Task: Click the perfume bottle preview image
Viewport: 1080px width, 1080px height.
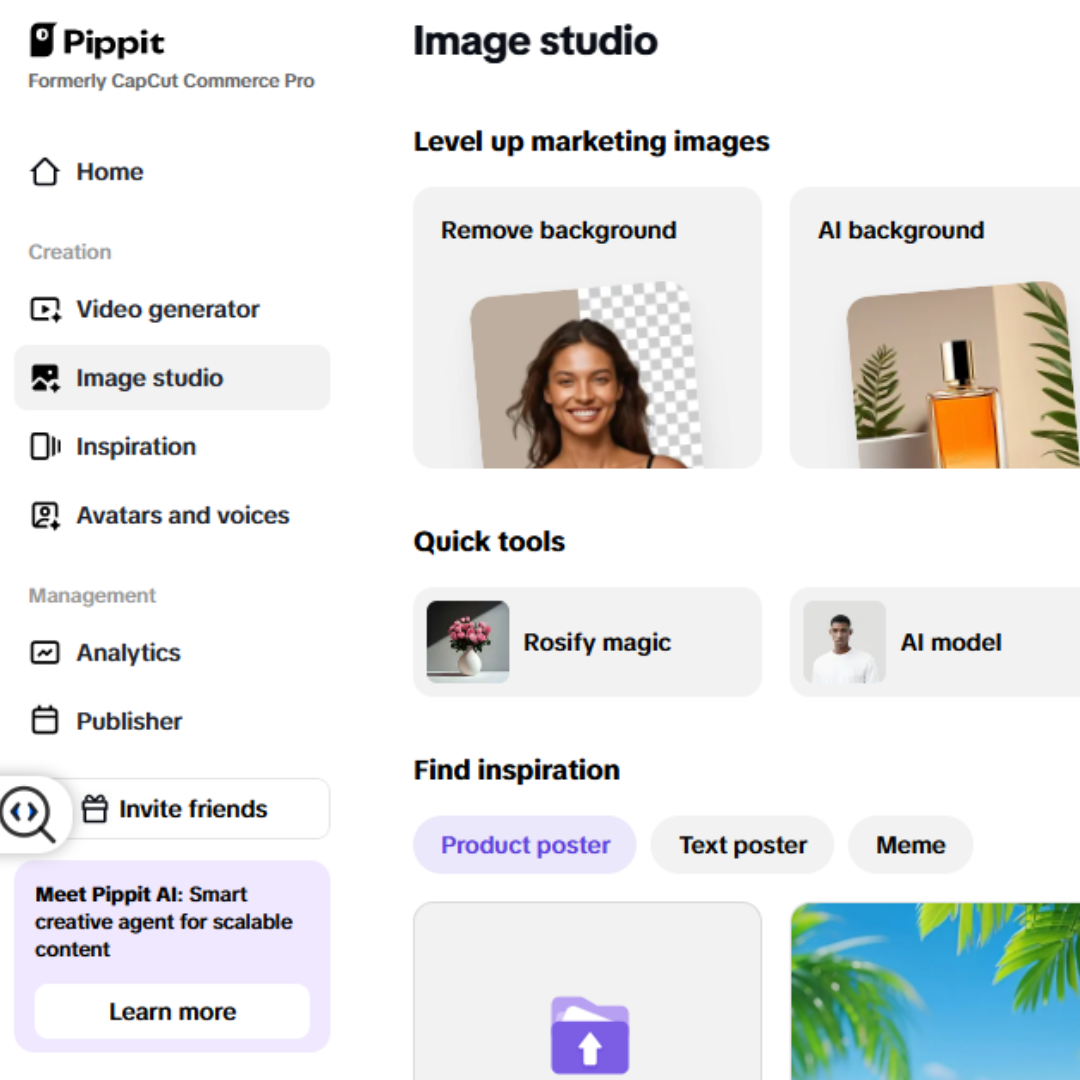Action: [x=963, y=375]
